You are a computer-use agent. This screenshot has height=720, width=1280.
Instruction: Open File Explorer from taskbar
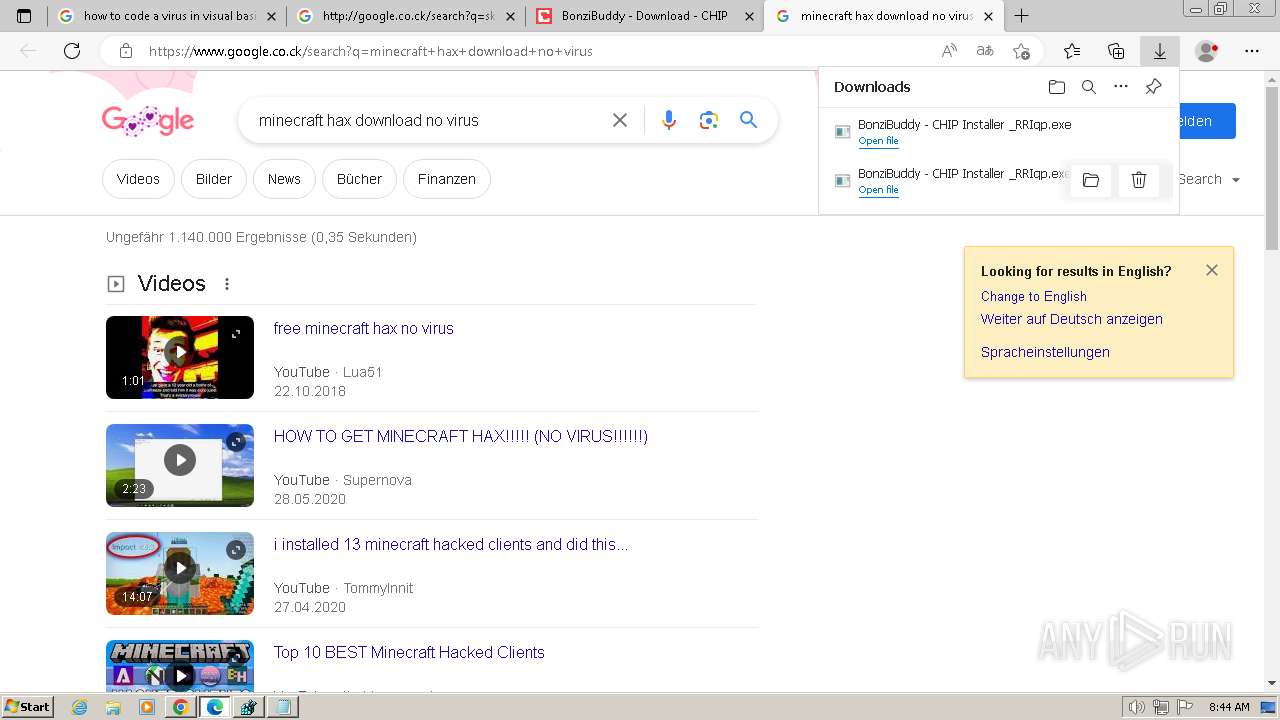[113, 707]
